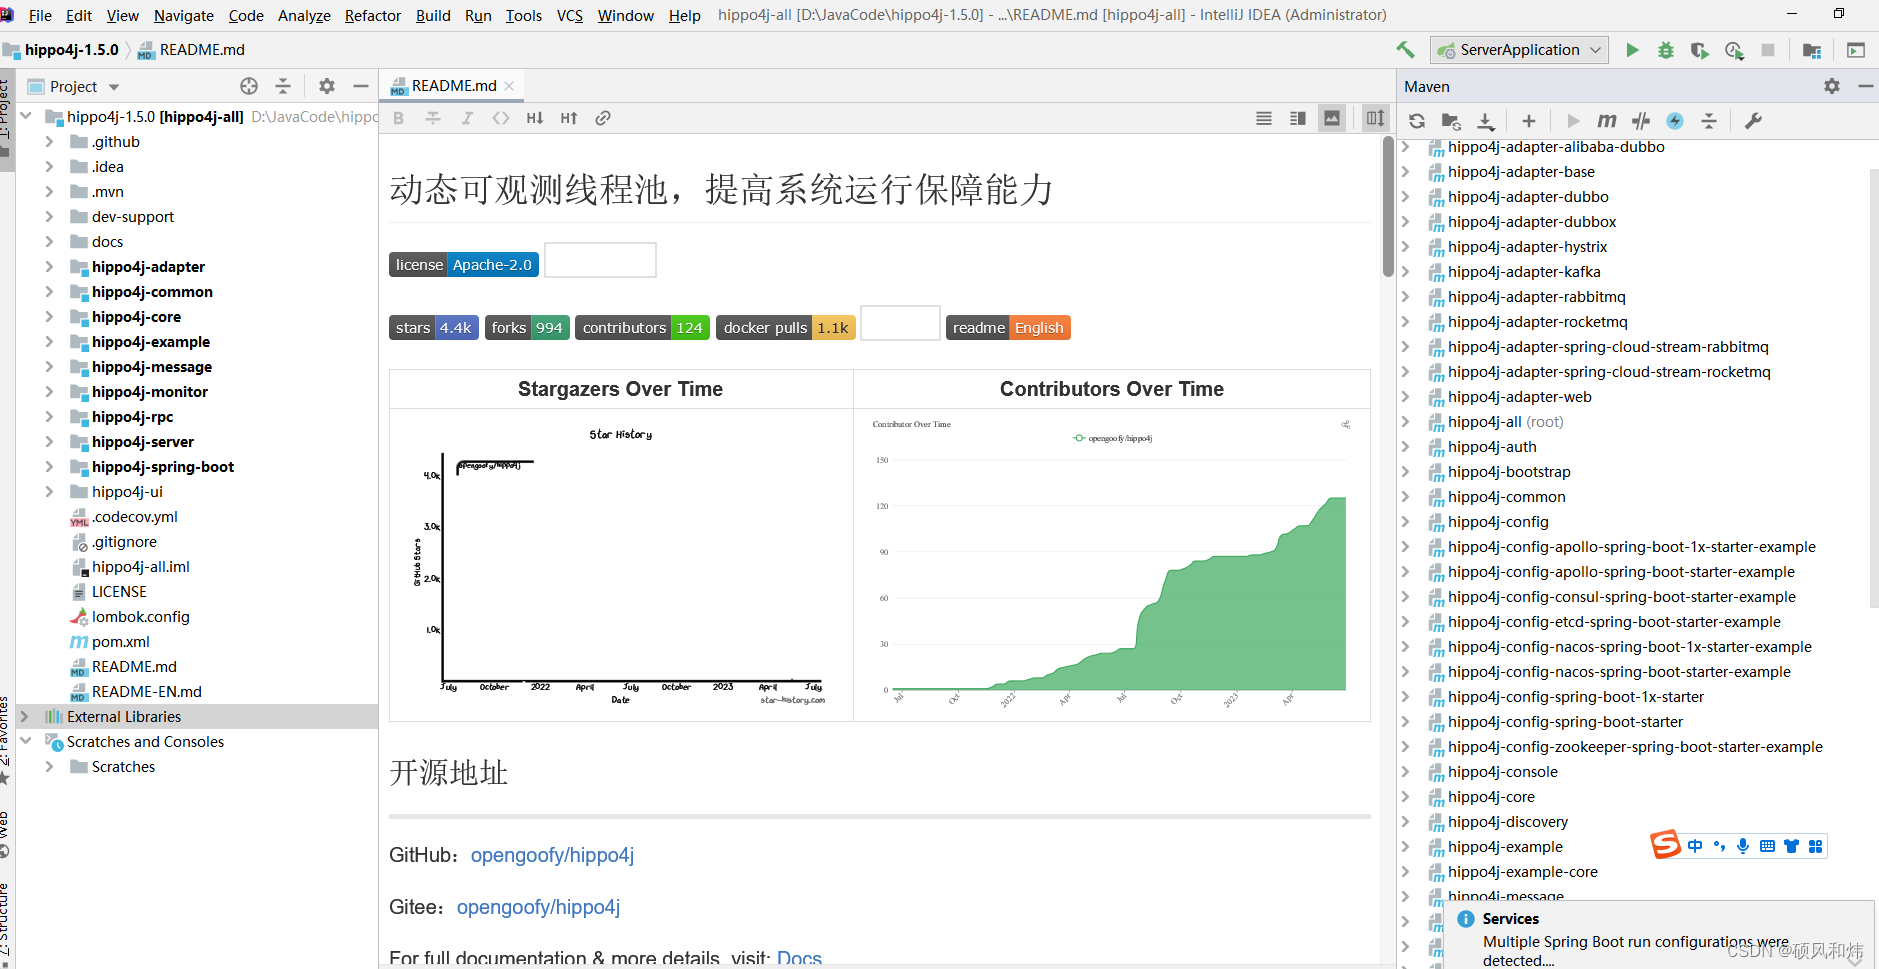Open the Refactor menu
The width and height of the screenshot is (1879, 969).
[372, 15]
